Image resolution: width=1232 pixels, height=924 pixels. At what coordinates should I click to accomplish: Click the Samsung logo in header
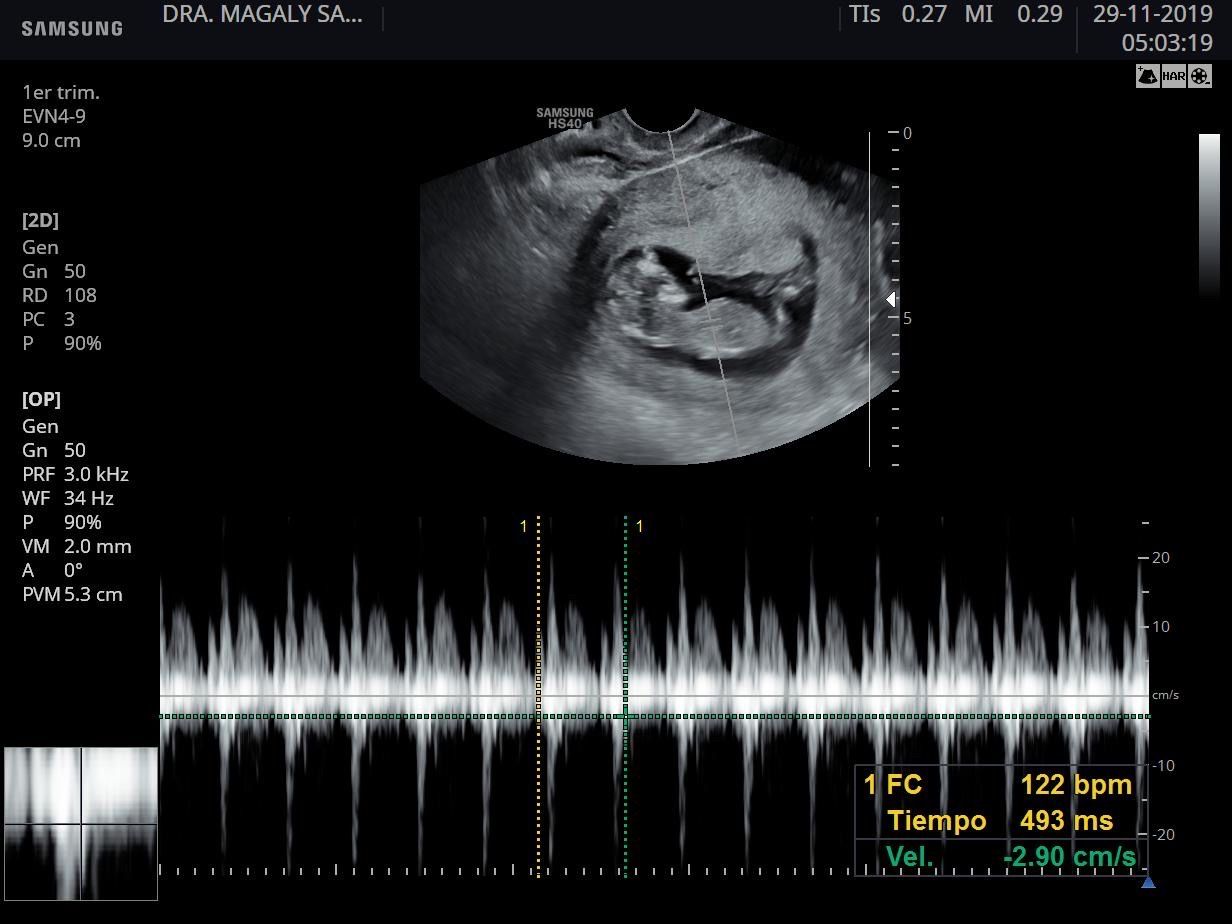pos(72,29)
